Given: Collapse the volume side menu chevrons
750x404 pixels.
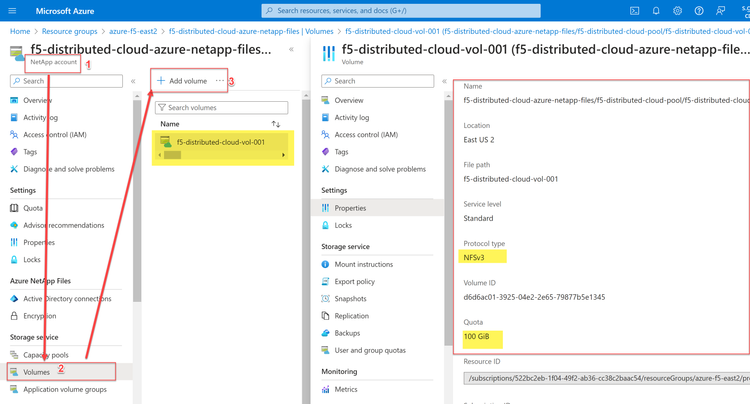Looking at the screenshot, I should tap(444, 81).
